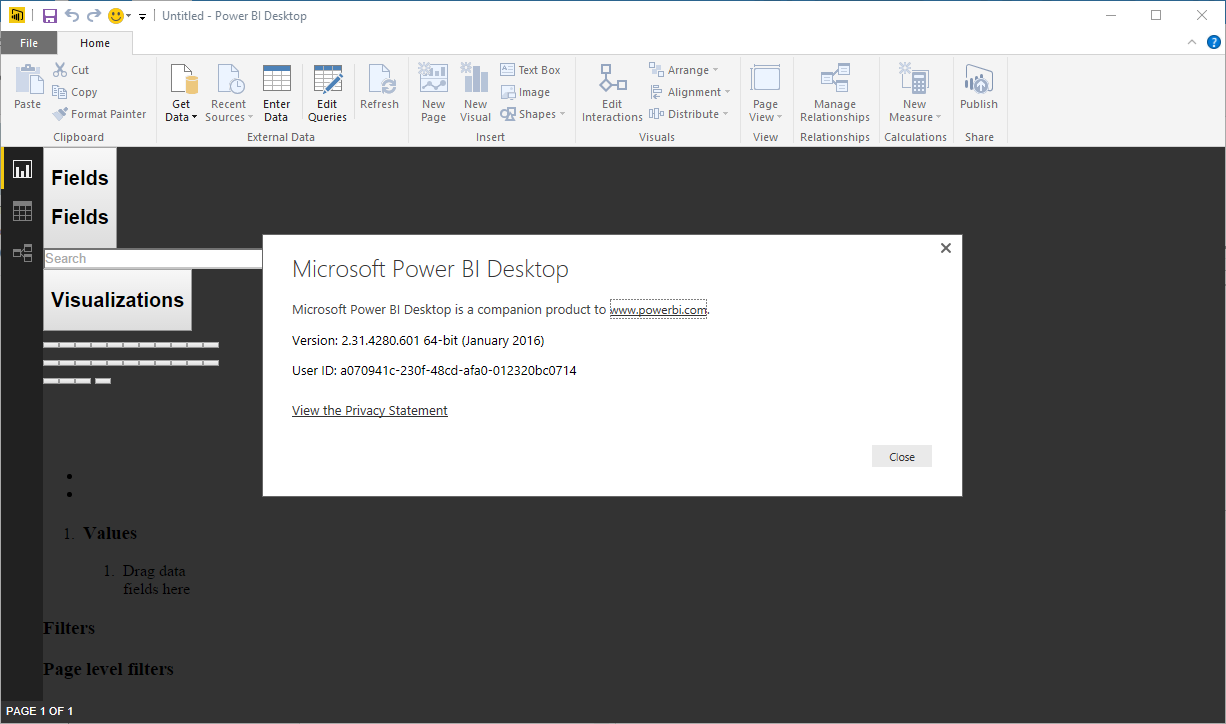Select the Home ribbon tab

coord(95,43)
